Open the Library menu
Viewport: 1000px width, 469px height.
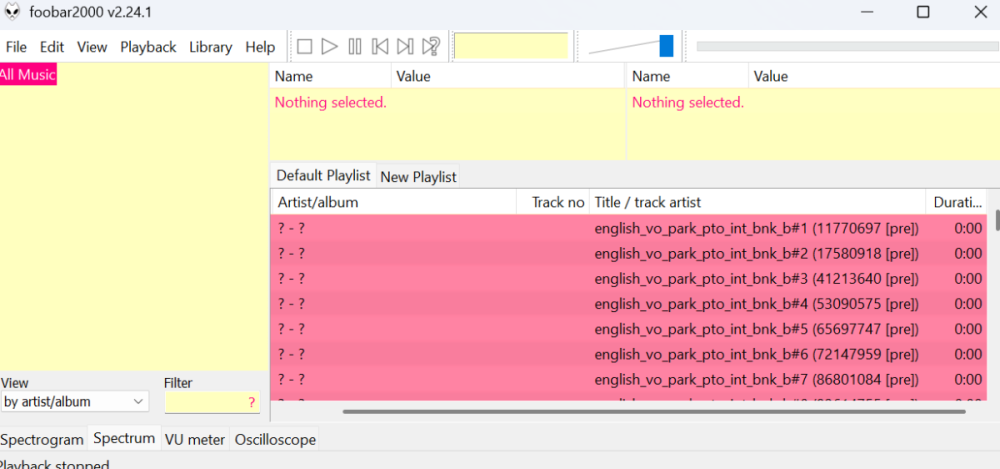click(210, 47)
